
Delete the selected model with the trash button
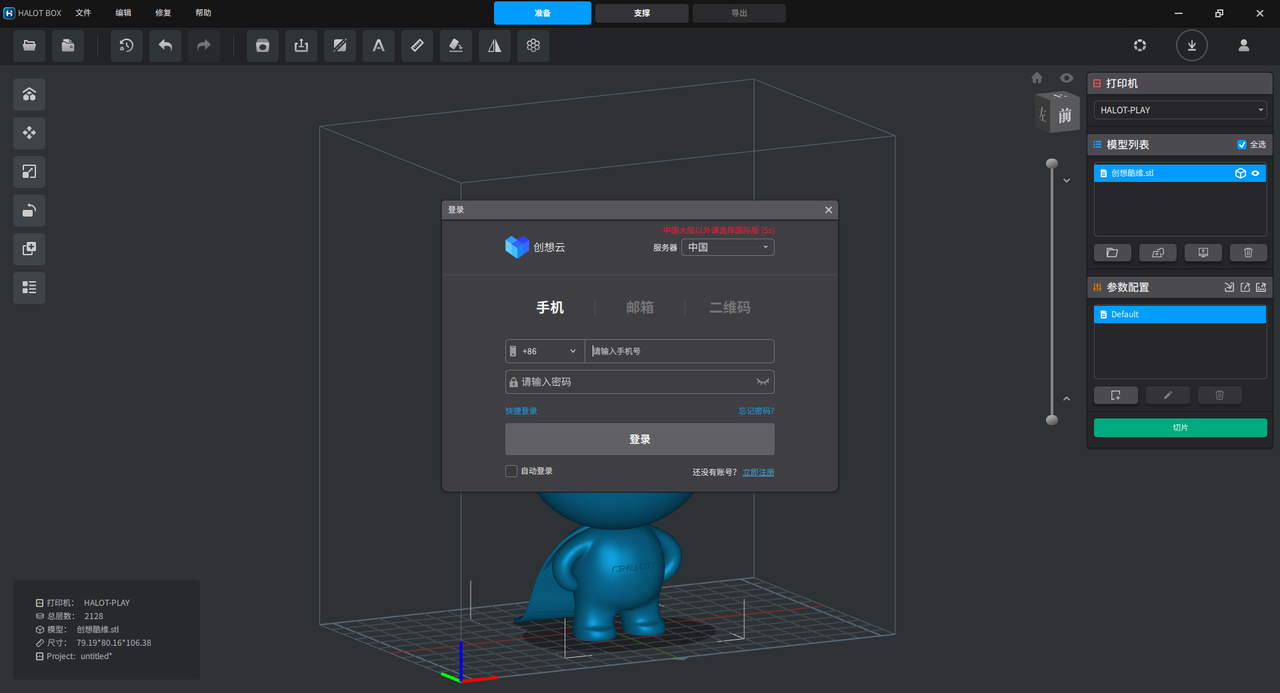coord(1248,253)
